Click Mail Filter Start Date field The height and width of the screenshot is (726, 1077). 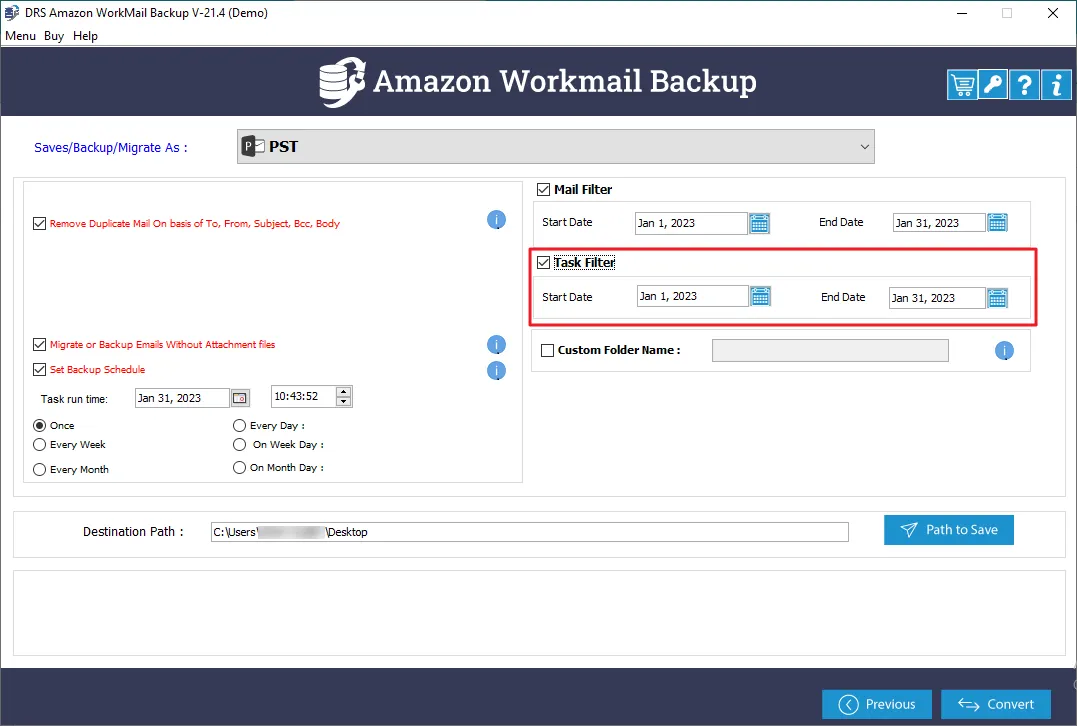click(691, 223)
